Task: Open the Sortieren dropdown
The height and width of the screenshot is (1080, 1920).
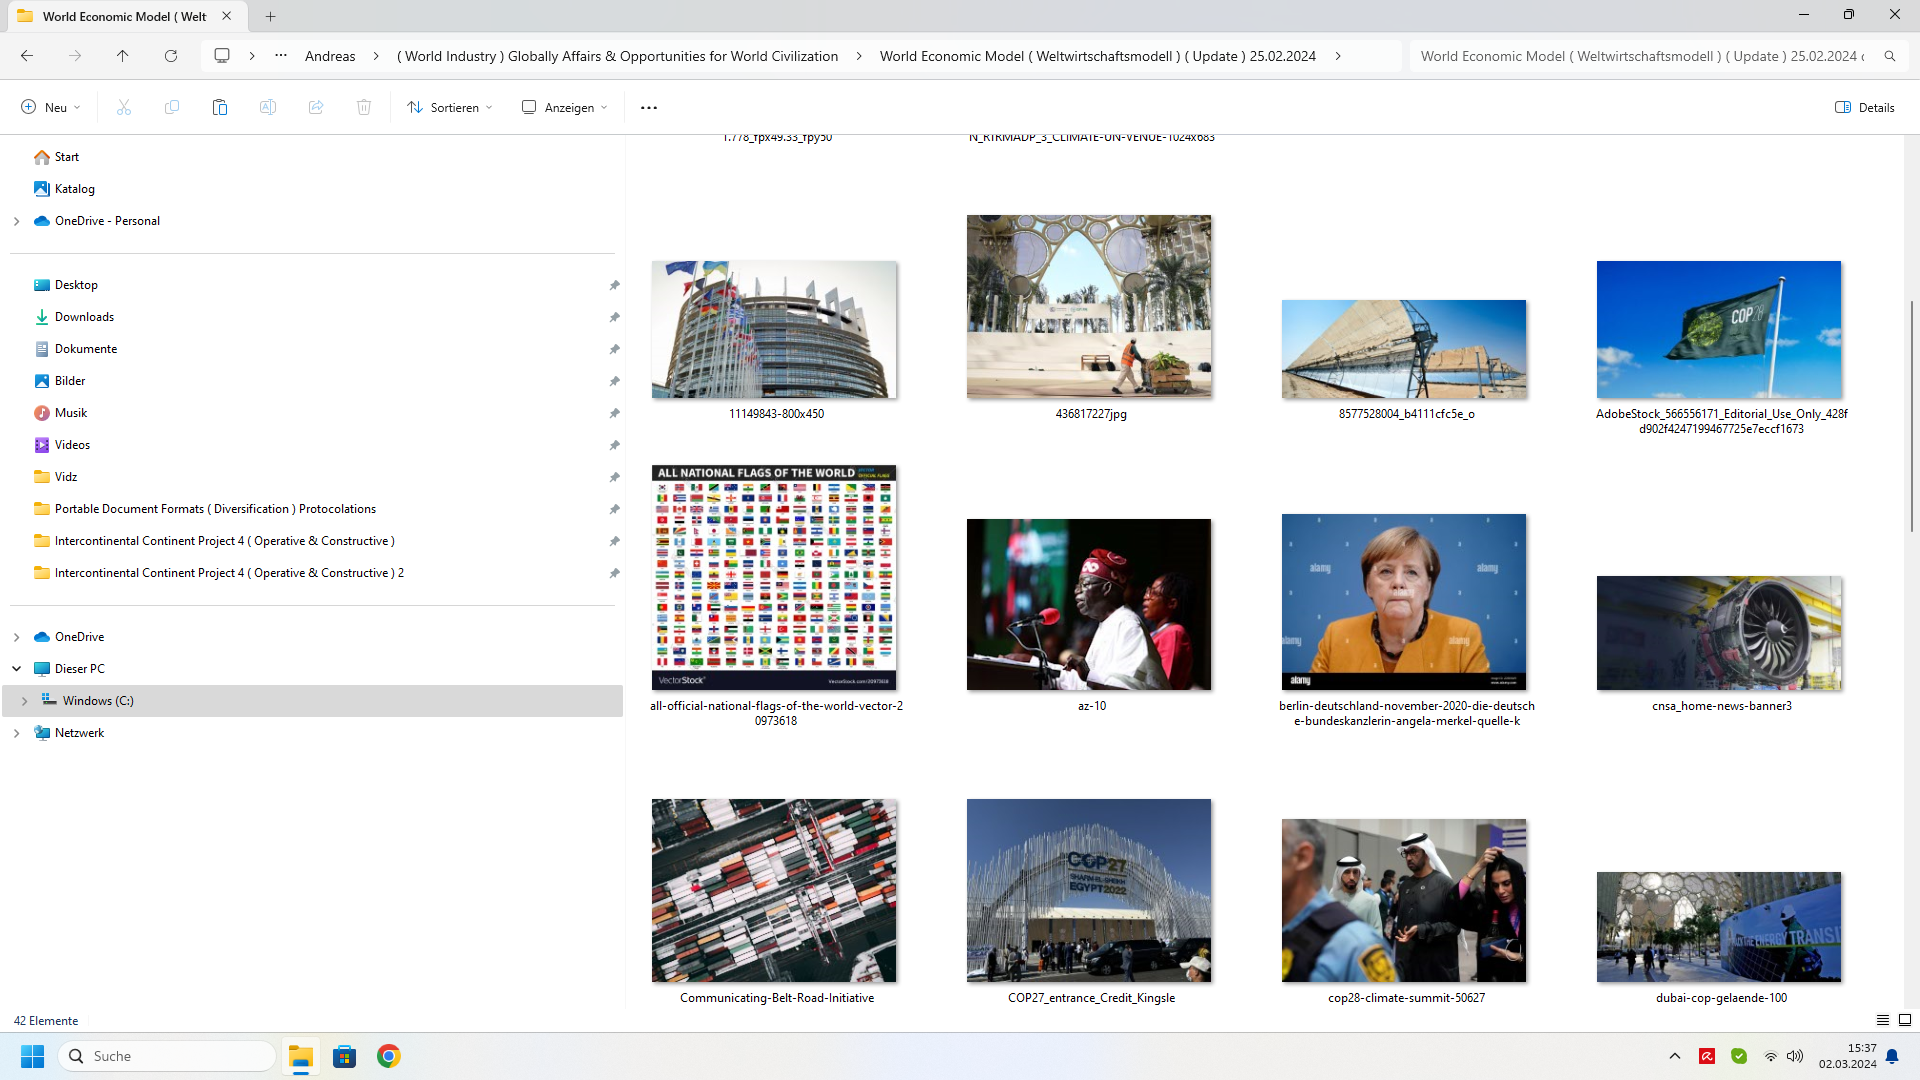Action: [450, 107]
